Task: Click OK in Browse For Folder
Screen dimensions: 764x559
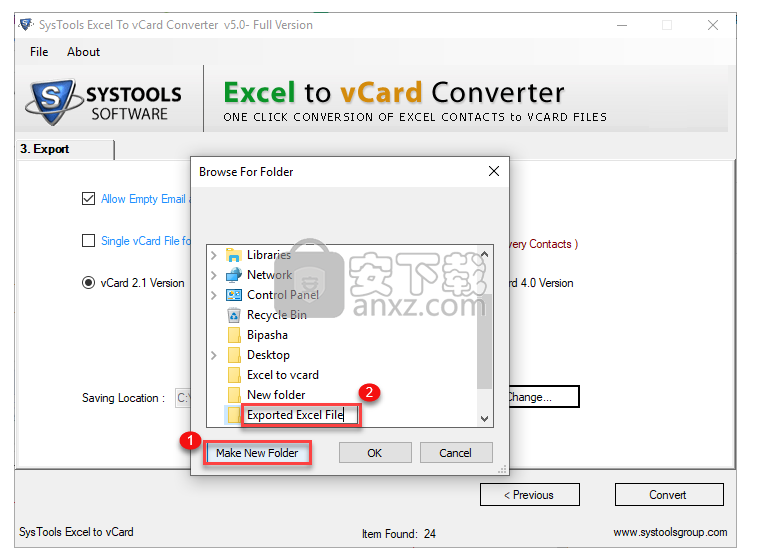Action: [x=375, y=453]
